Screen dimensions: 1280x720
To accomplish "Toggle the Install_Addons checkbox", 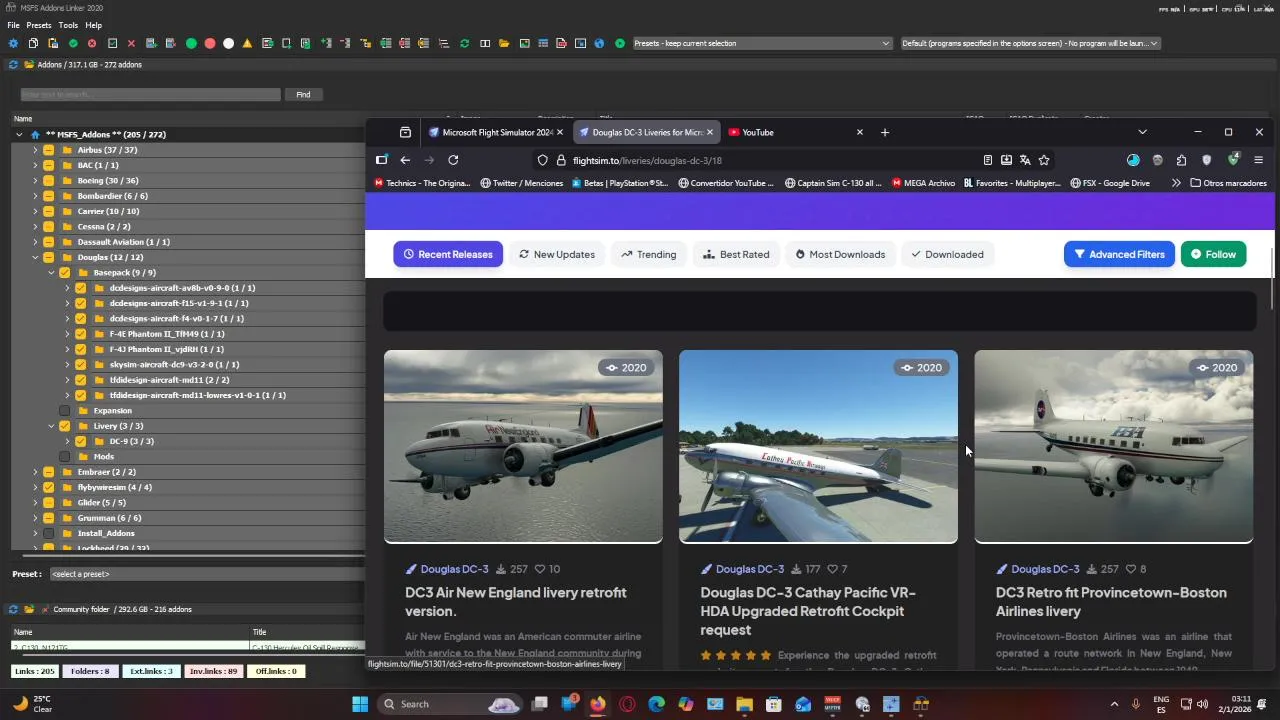I will (48, 533).
